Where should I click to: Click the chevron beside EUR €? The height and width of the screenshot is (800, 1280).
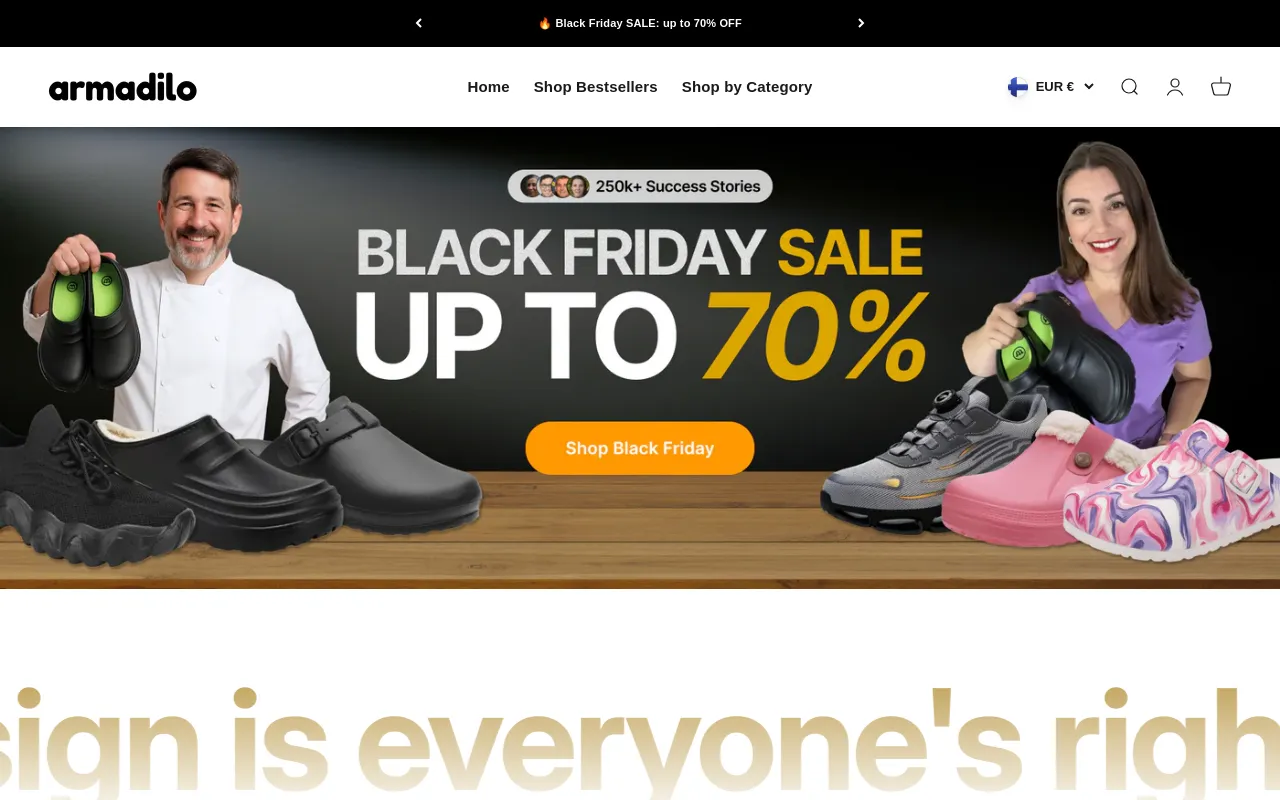(1089, 87)
